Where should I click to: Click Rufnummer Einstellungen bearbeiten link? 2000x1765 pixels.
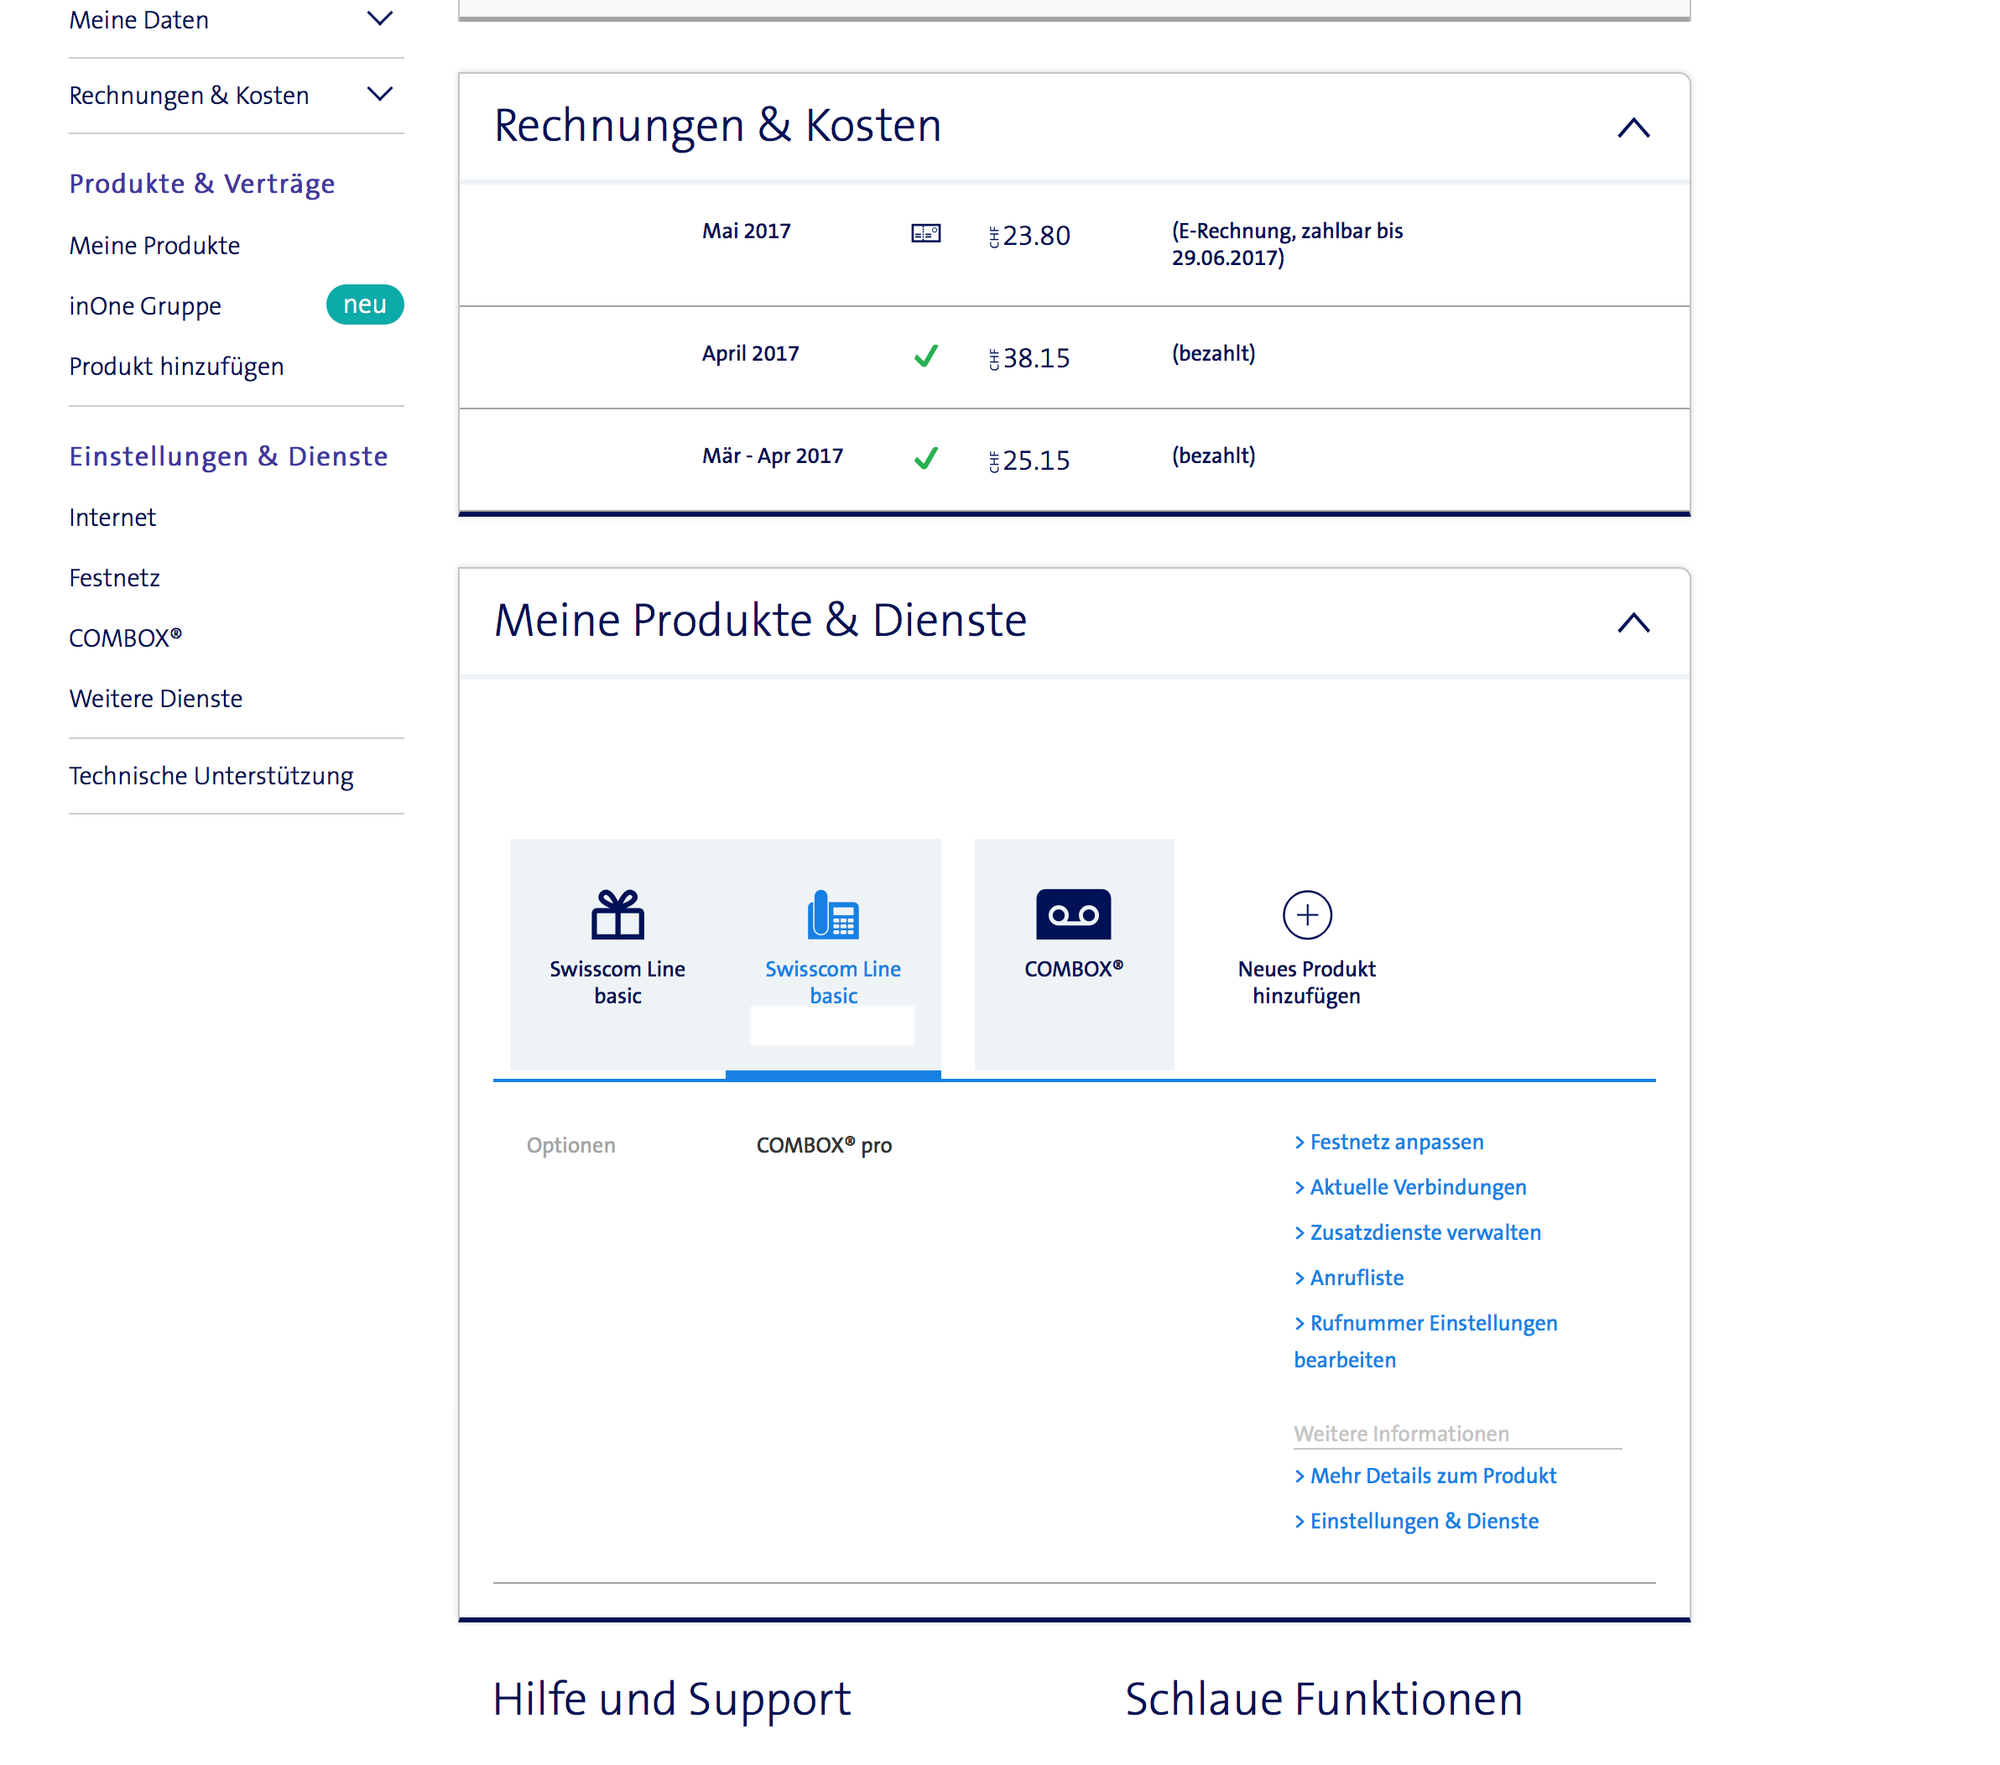(x=1425, y=1341)
